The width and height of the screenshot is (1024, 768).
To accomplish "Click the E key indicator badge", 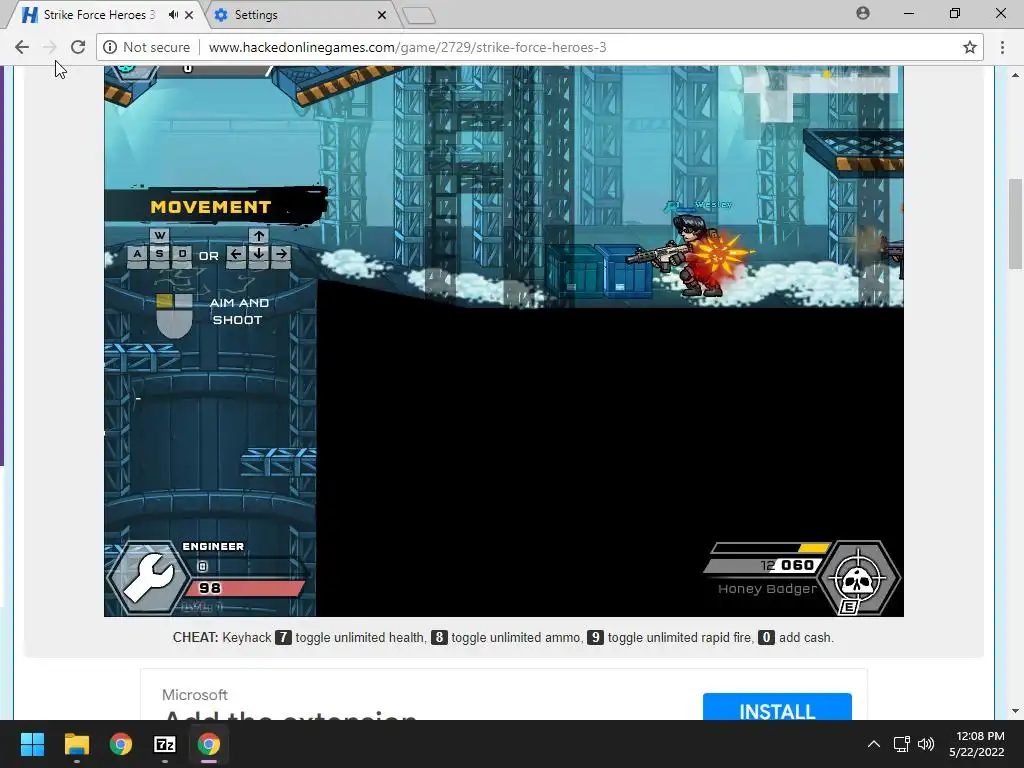I will pyautogui.click(x=848, y=607).
